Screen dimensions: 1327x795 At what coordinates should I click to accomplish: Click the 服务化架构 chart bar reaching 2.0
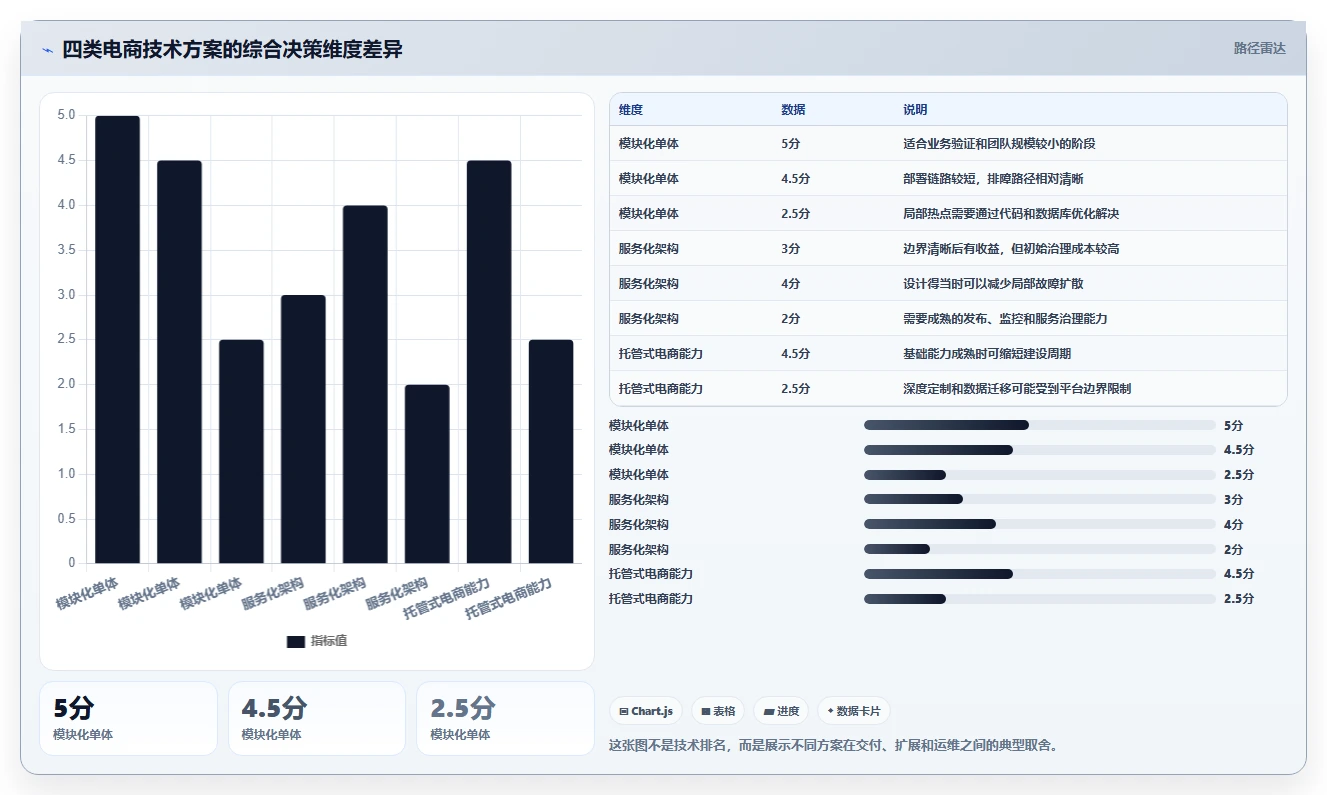pyautogui.click(x=427, y=474)
